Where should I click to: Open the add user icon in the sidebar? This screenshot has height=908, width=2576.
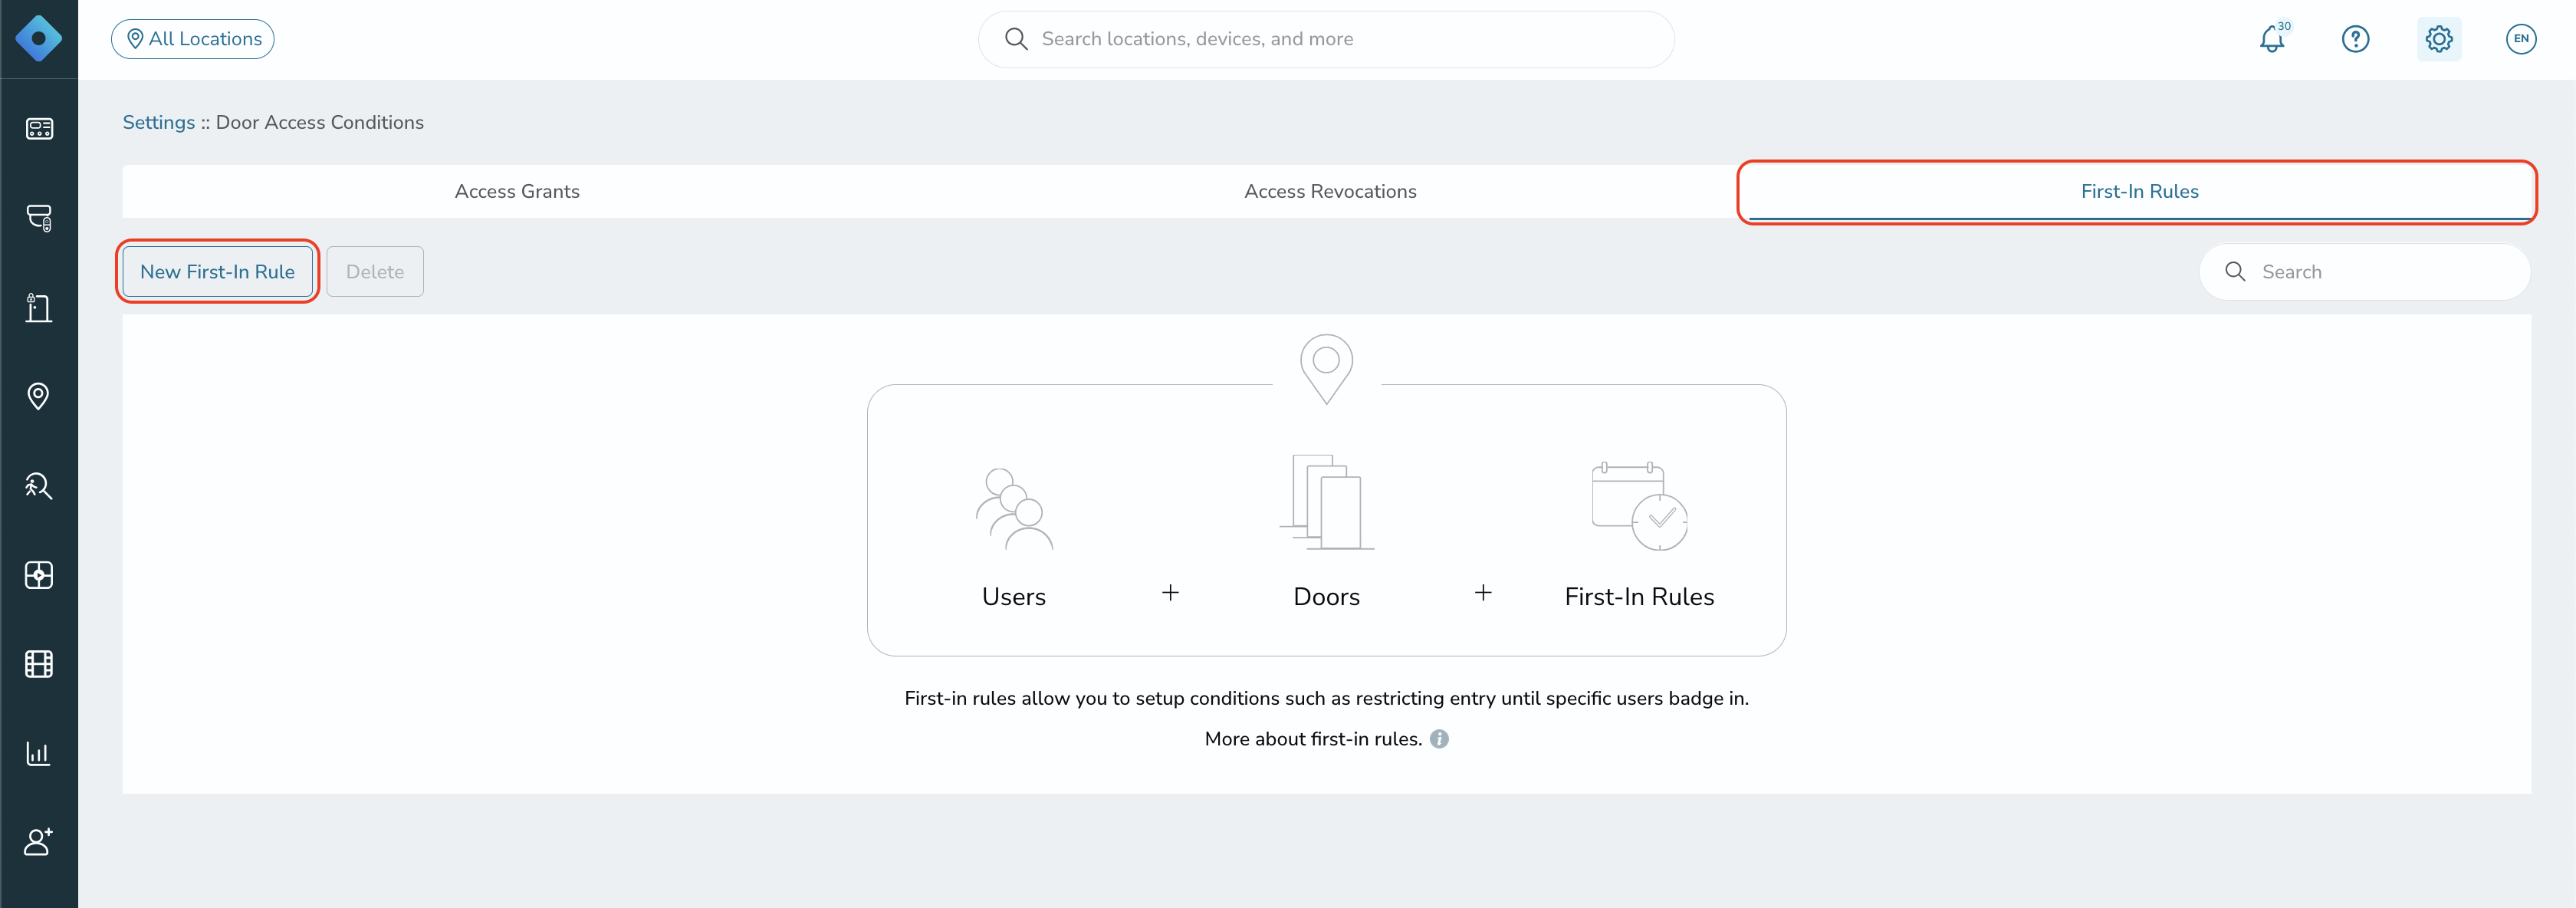pos(39,842)
